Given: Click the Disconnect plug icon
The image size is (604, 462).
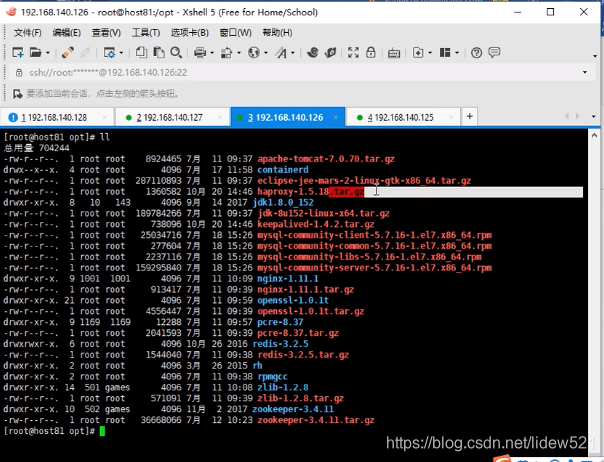Looking at the screenshot, I should [x=68, y=52].
